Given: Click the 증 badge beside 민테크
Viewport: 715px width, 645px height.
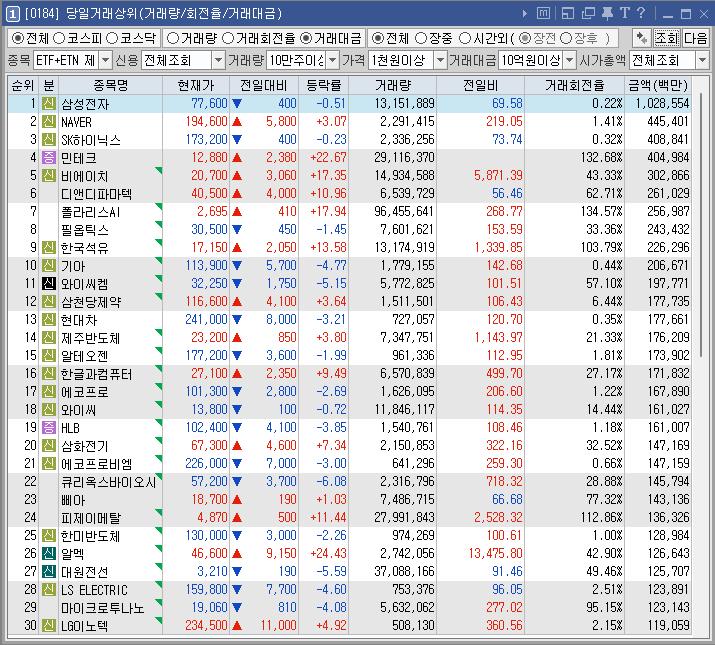Looking at the screenshot, I should click(x=49, y=158).
